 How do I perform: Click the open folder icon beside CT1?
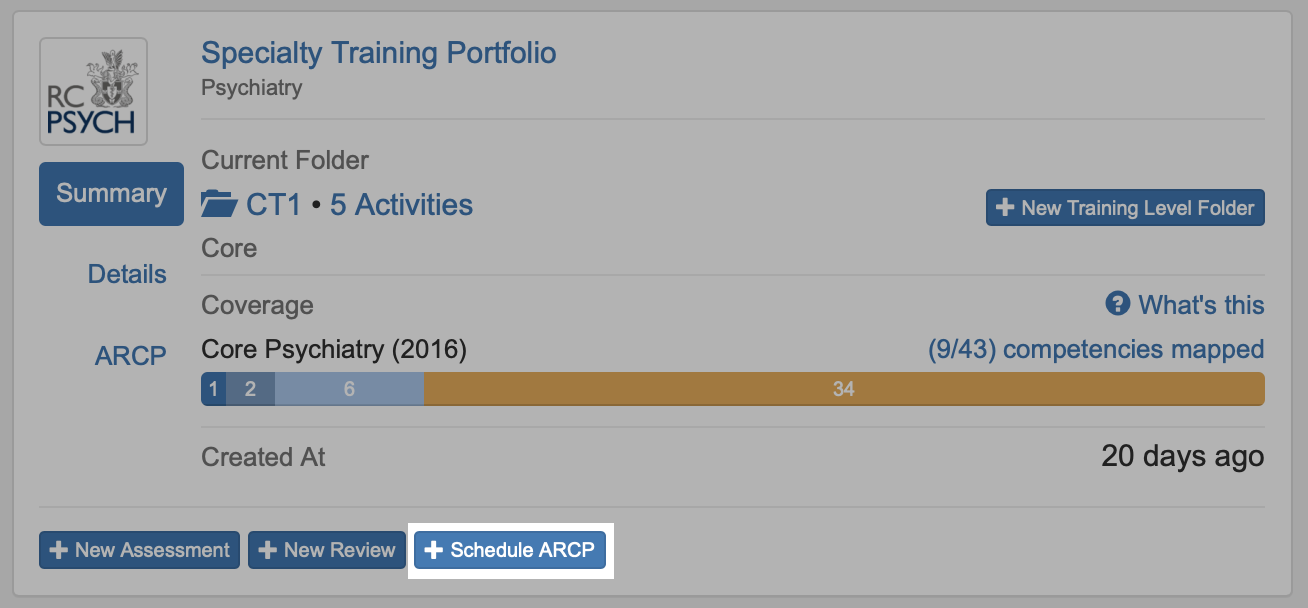[x=219, y=206]
